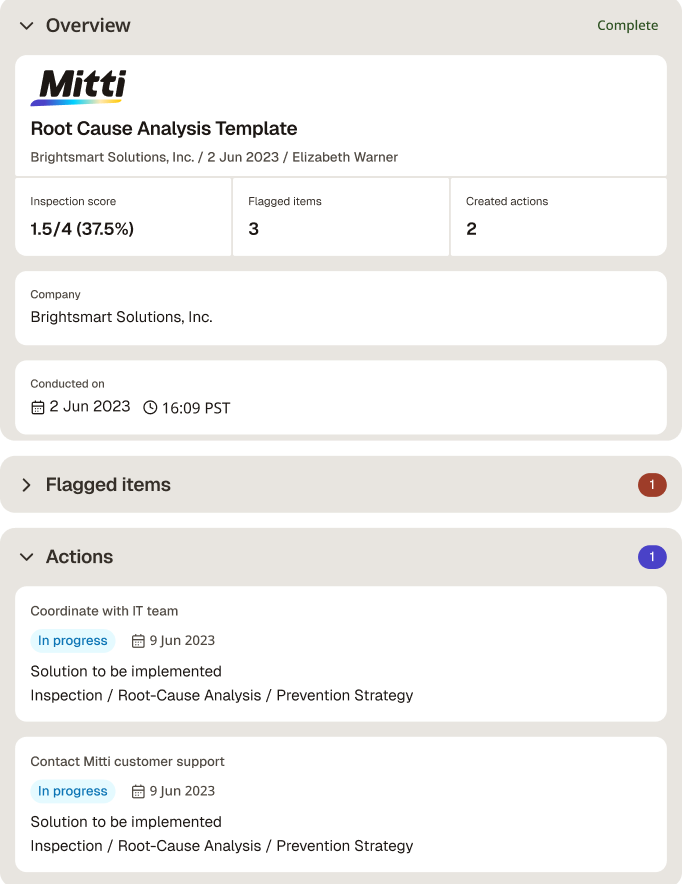Open the Flagged items count card
This screenshot has width=682, height=885.
coord(341,217)
